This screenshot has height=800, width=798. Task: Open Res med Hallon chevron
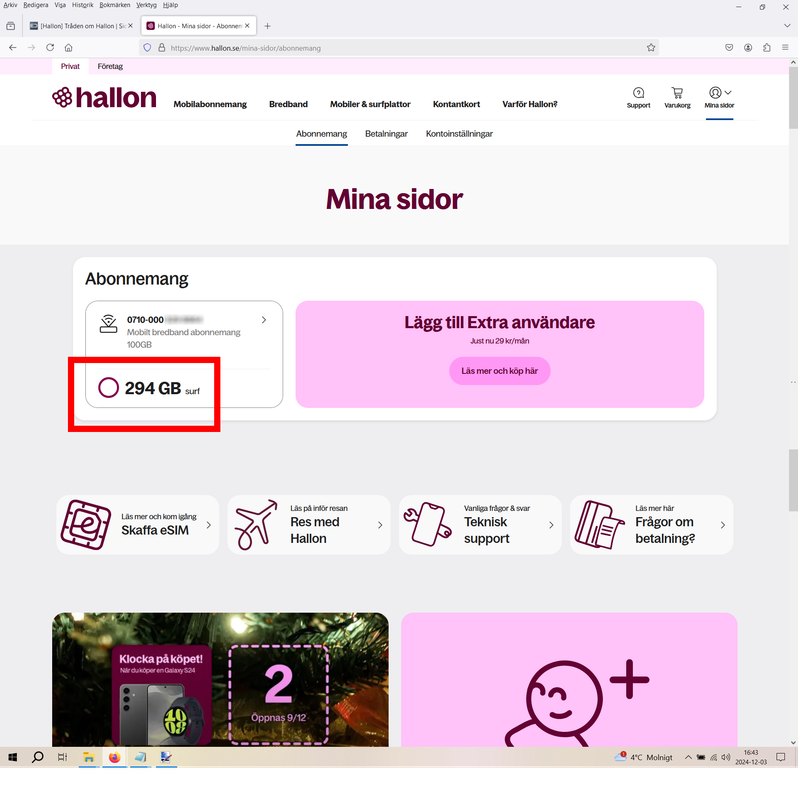pyautogui.click(x=380, y=524)
